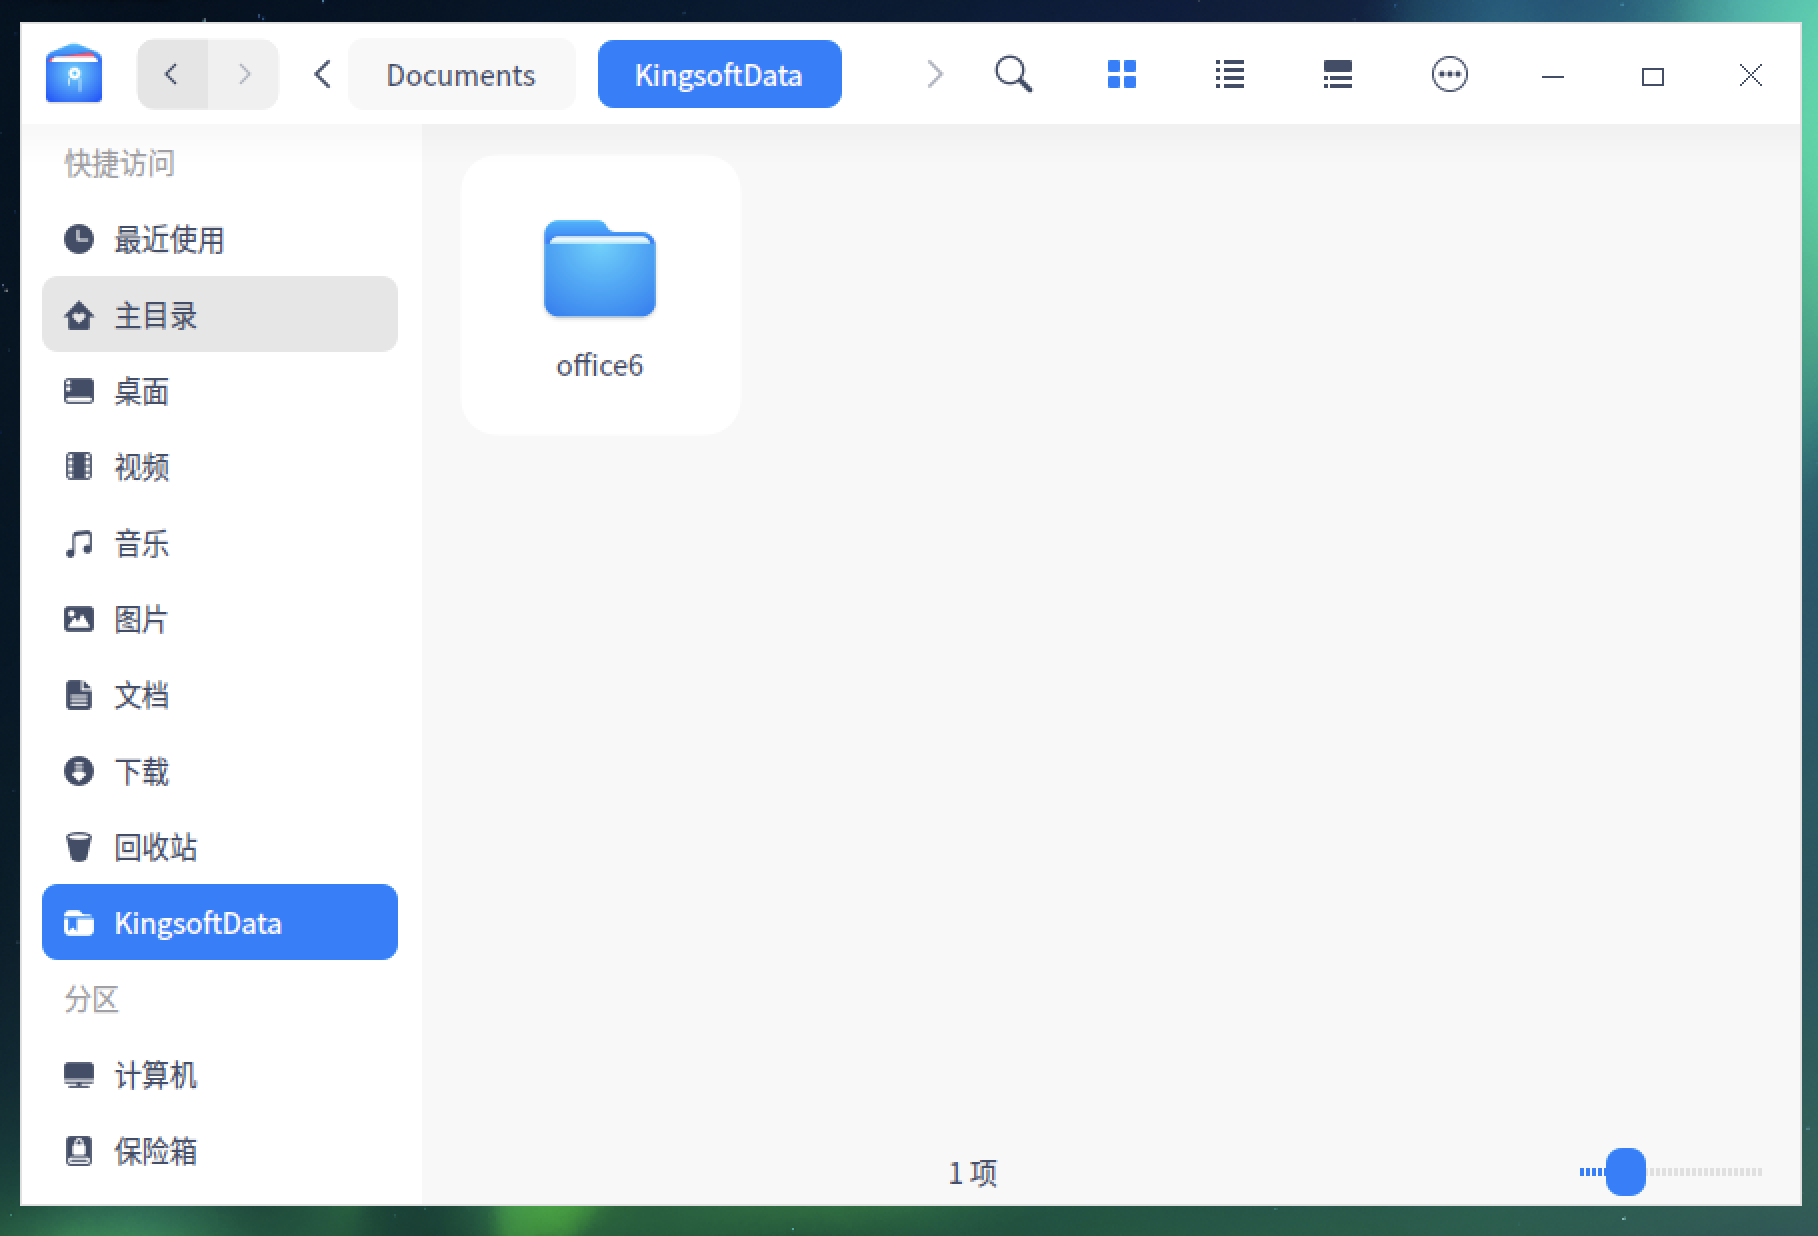Select the KingsoftData breadcrumb
This screenshot has height=1236, width=1818.
click(x=720, y=74)
